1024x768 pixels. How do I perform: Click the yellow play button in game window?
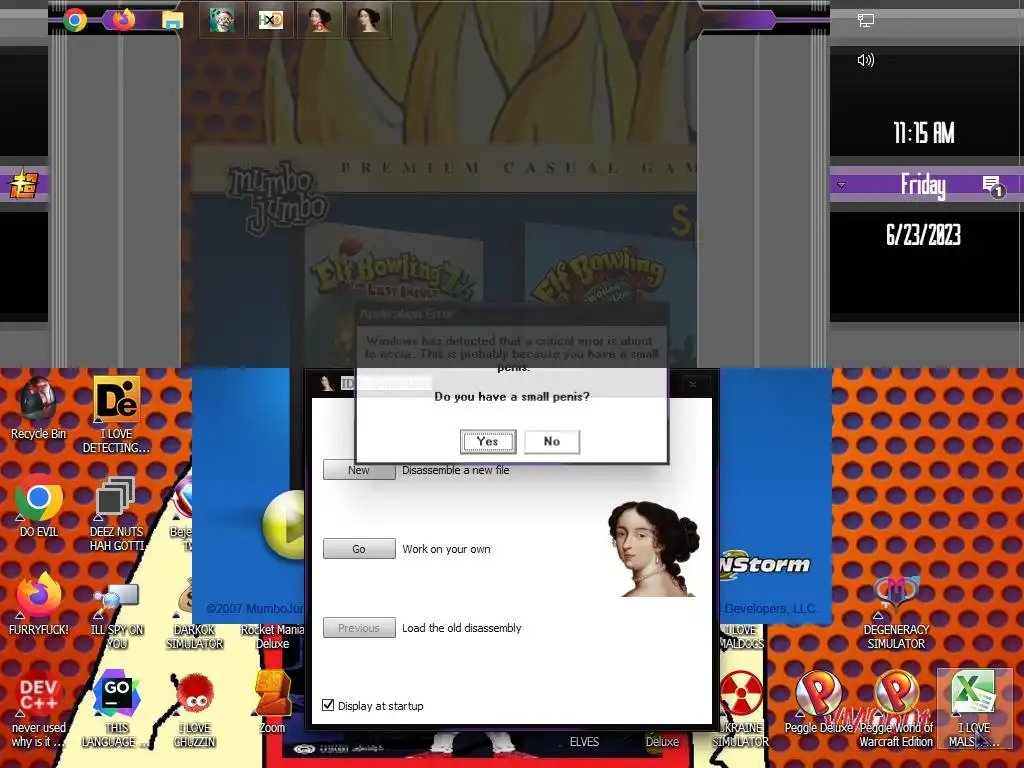[285, 524]
